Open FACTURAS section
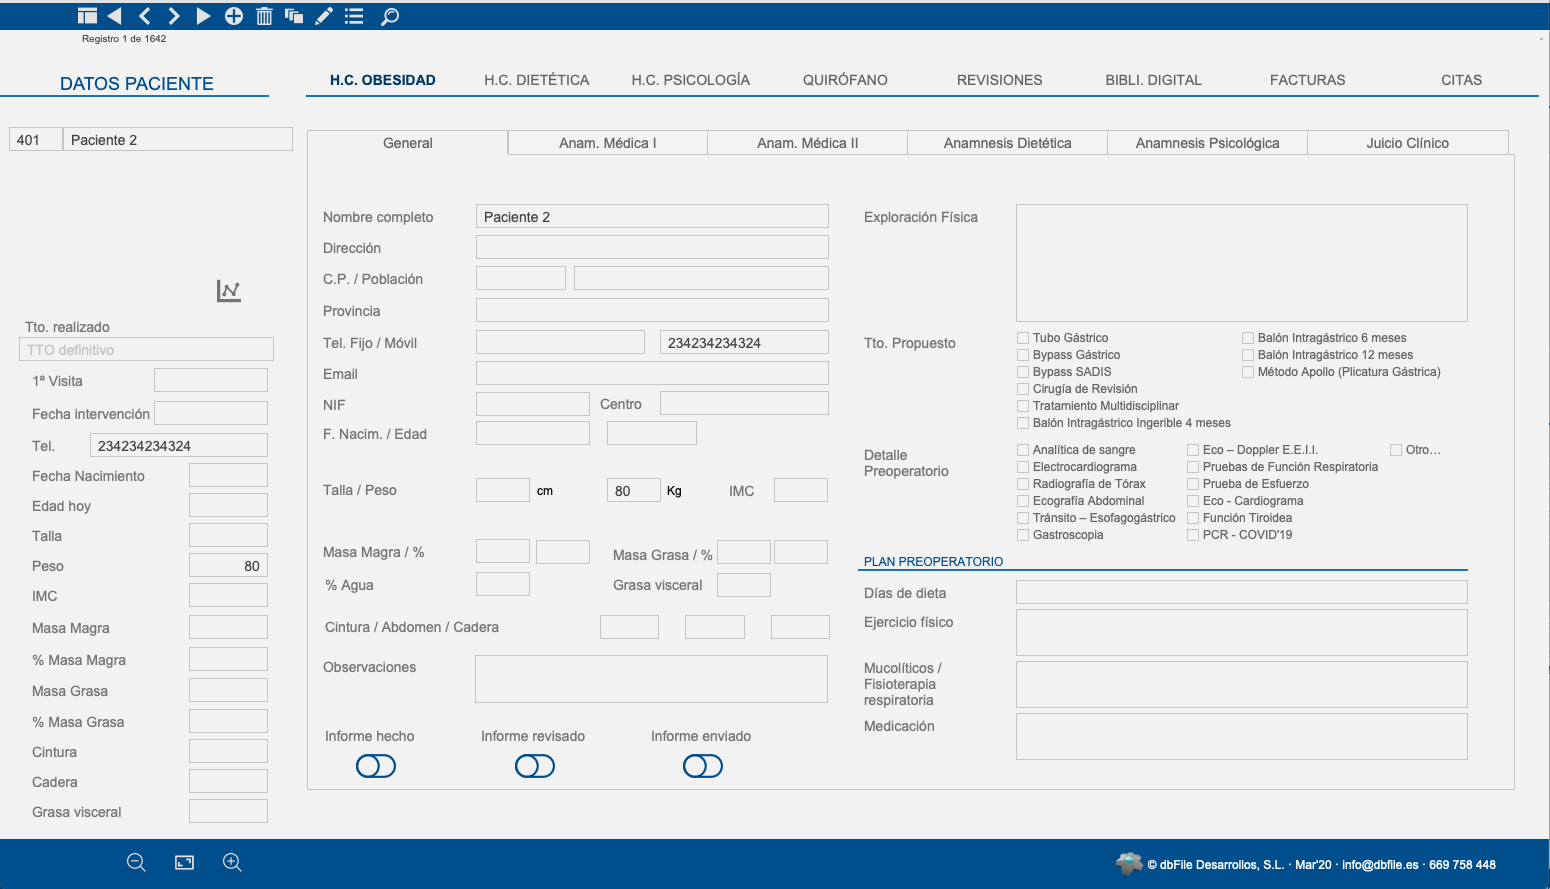Image resolution: width=1550 pixels, height=889 pixels. point(1308,80)
